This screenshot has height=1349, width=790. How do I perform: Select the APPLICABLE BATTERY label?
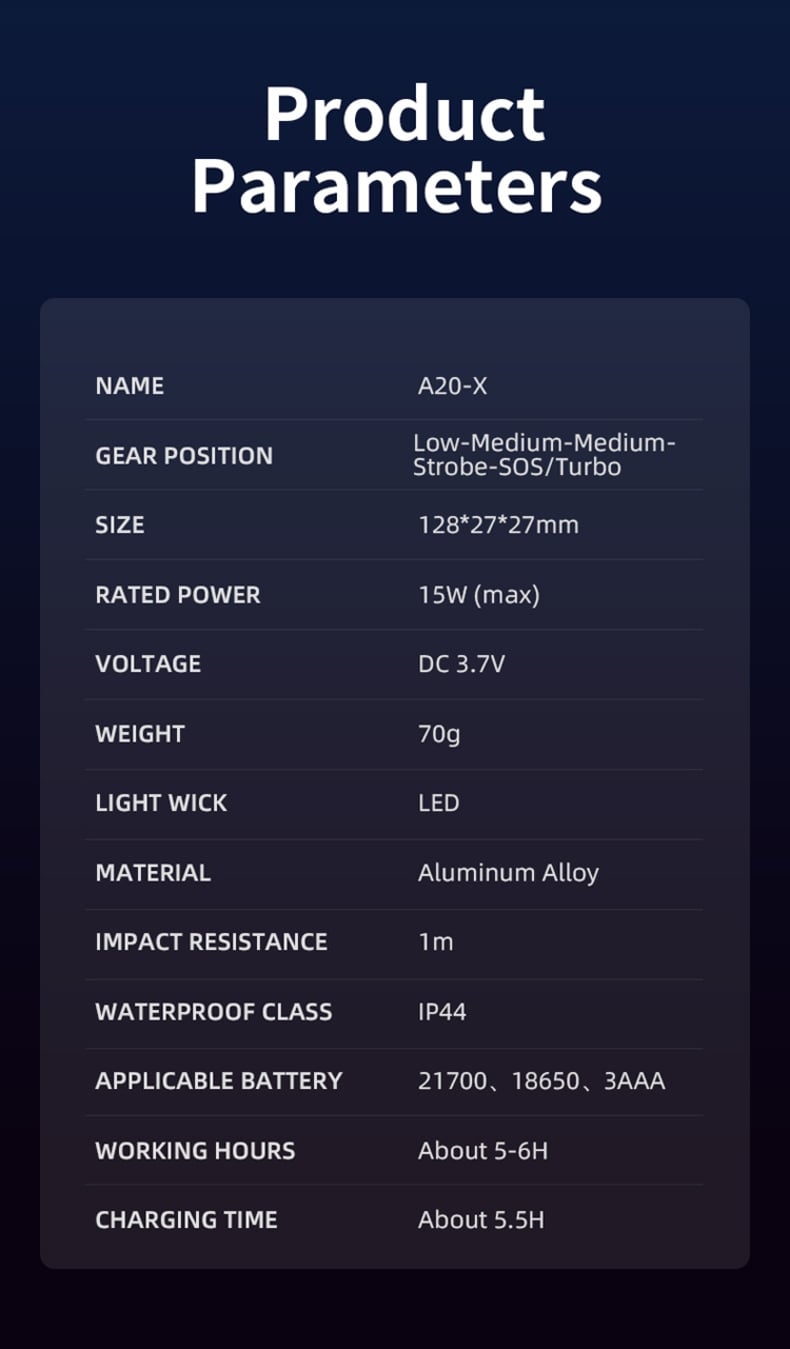(x=218, y=1081)
